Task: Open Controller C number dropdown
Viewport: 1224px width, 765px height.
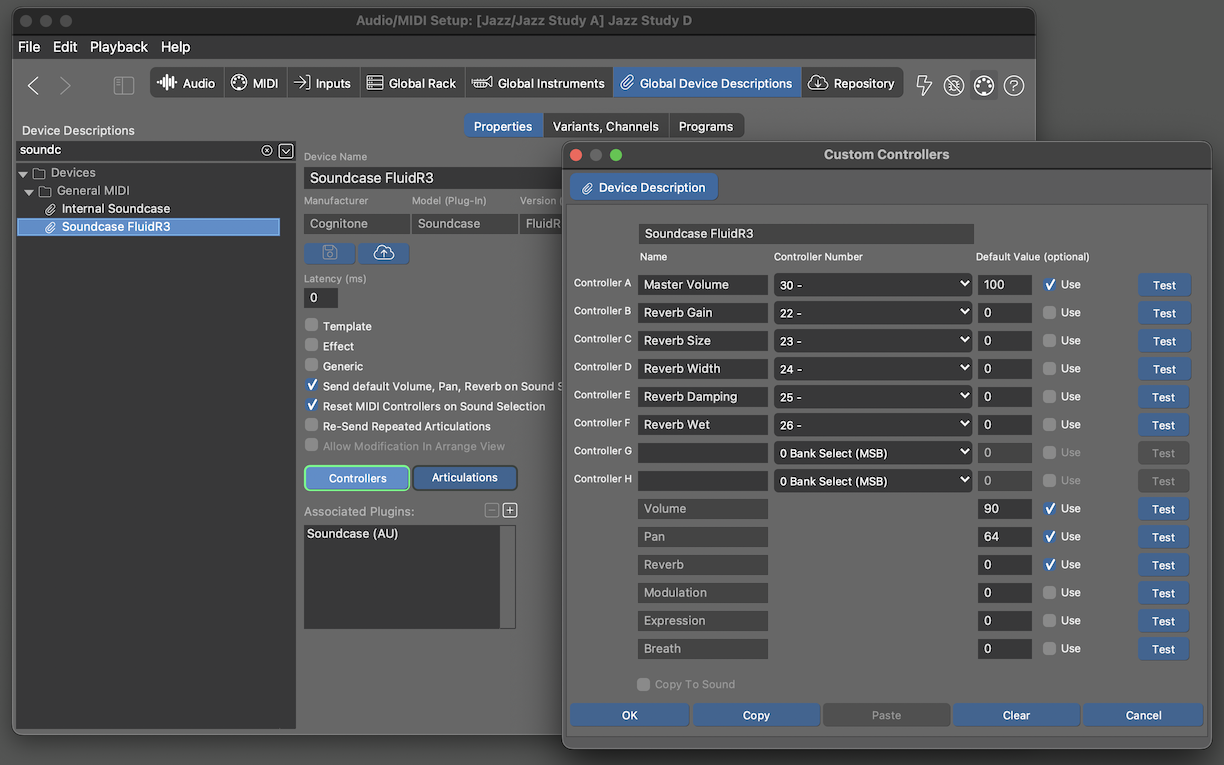Action: tap(873, 341)
